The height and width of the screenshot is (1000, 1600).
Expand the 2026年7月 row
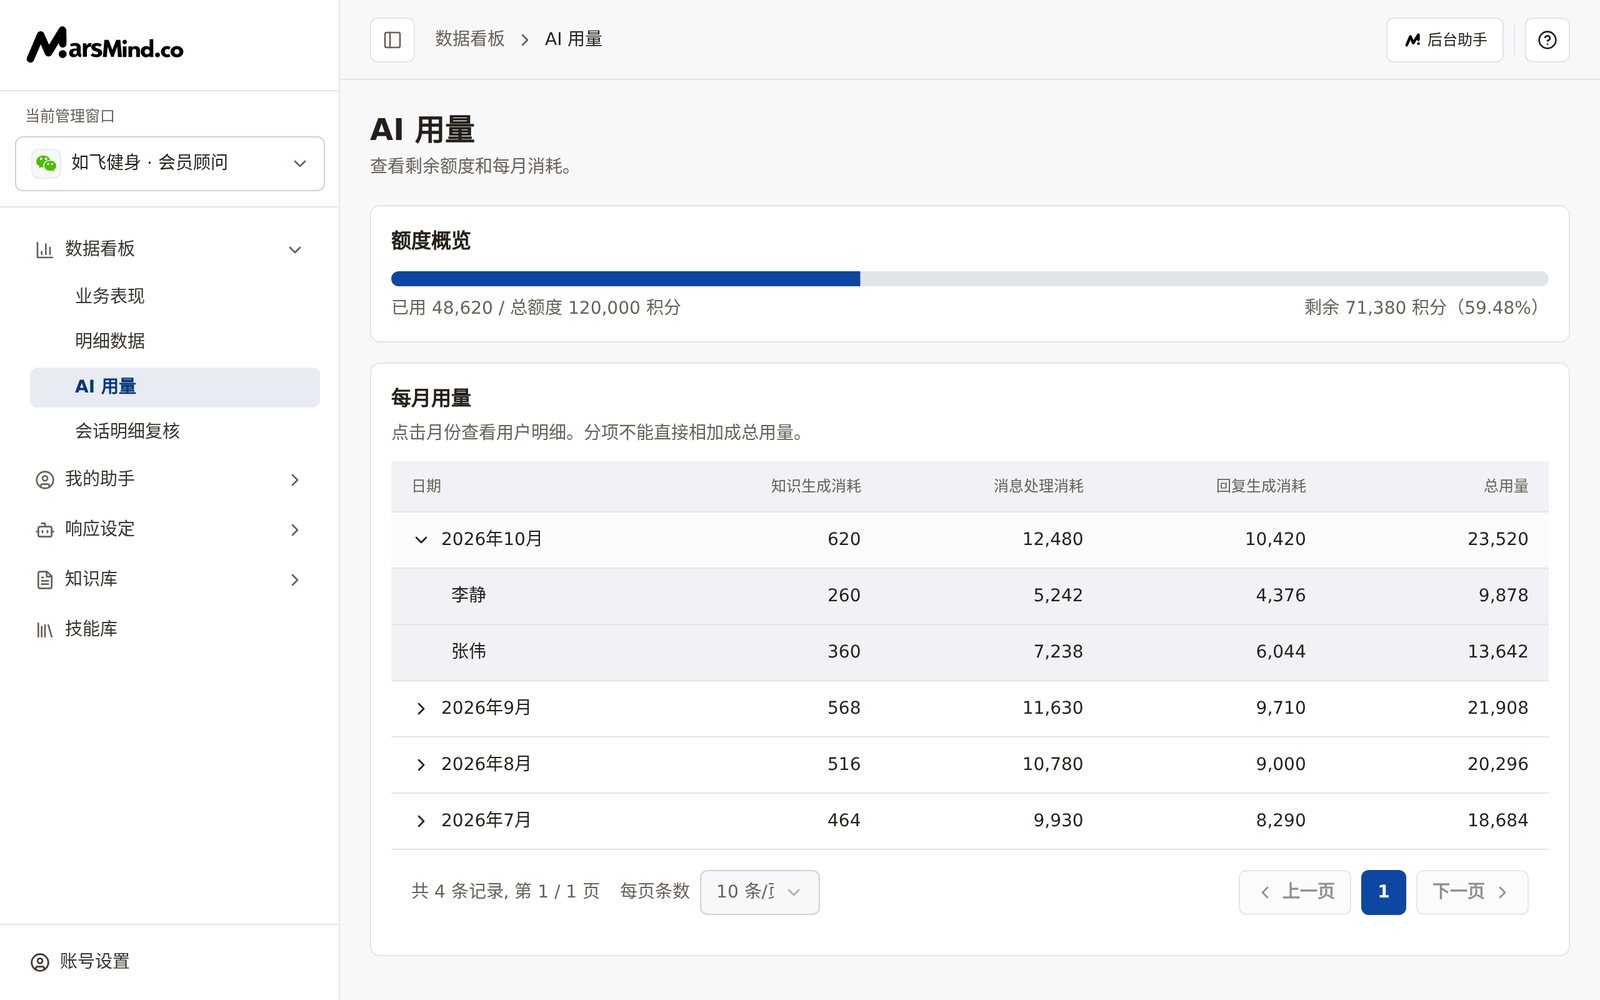coord(421,820)
